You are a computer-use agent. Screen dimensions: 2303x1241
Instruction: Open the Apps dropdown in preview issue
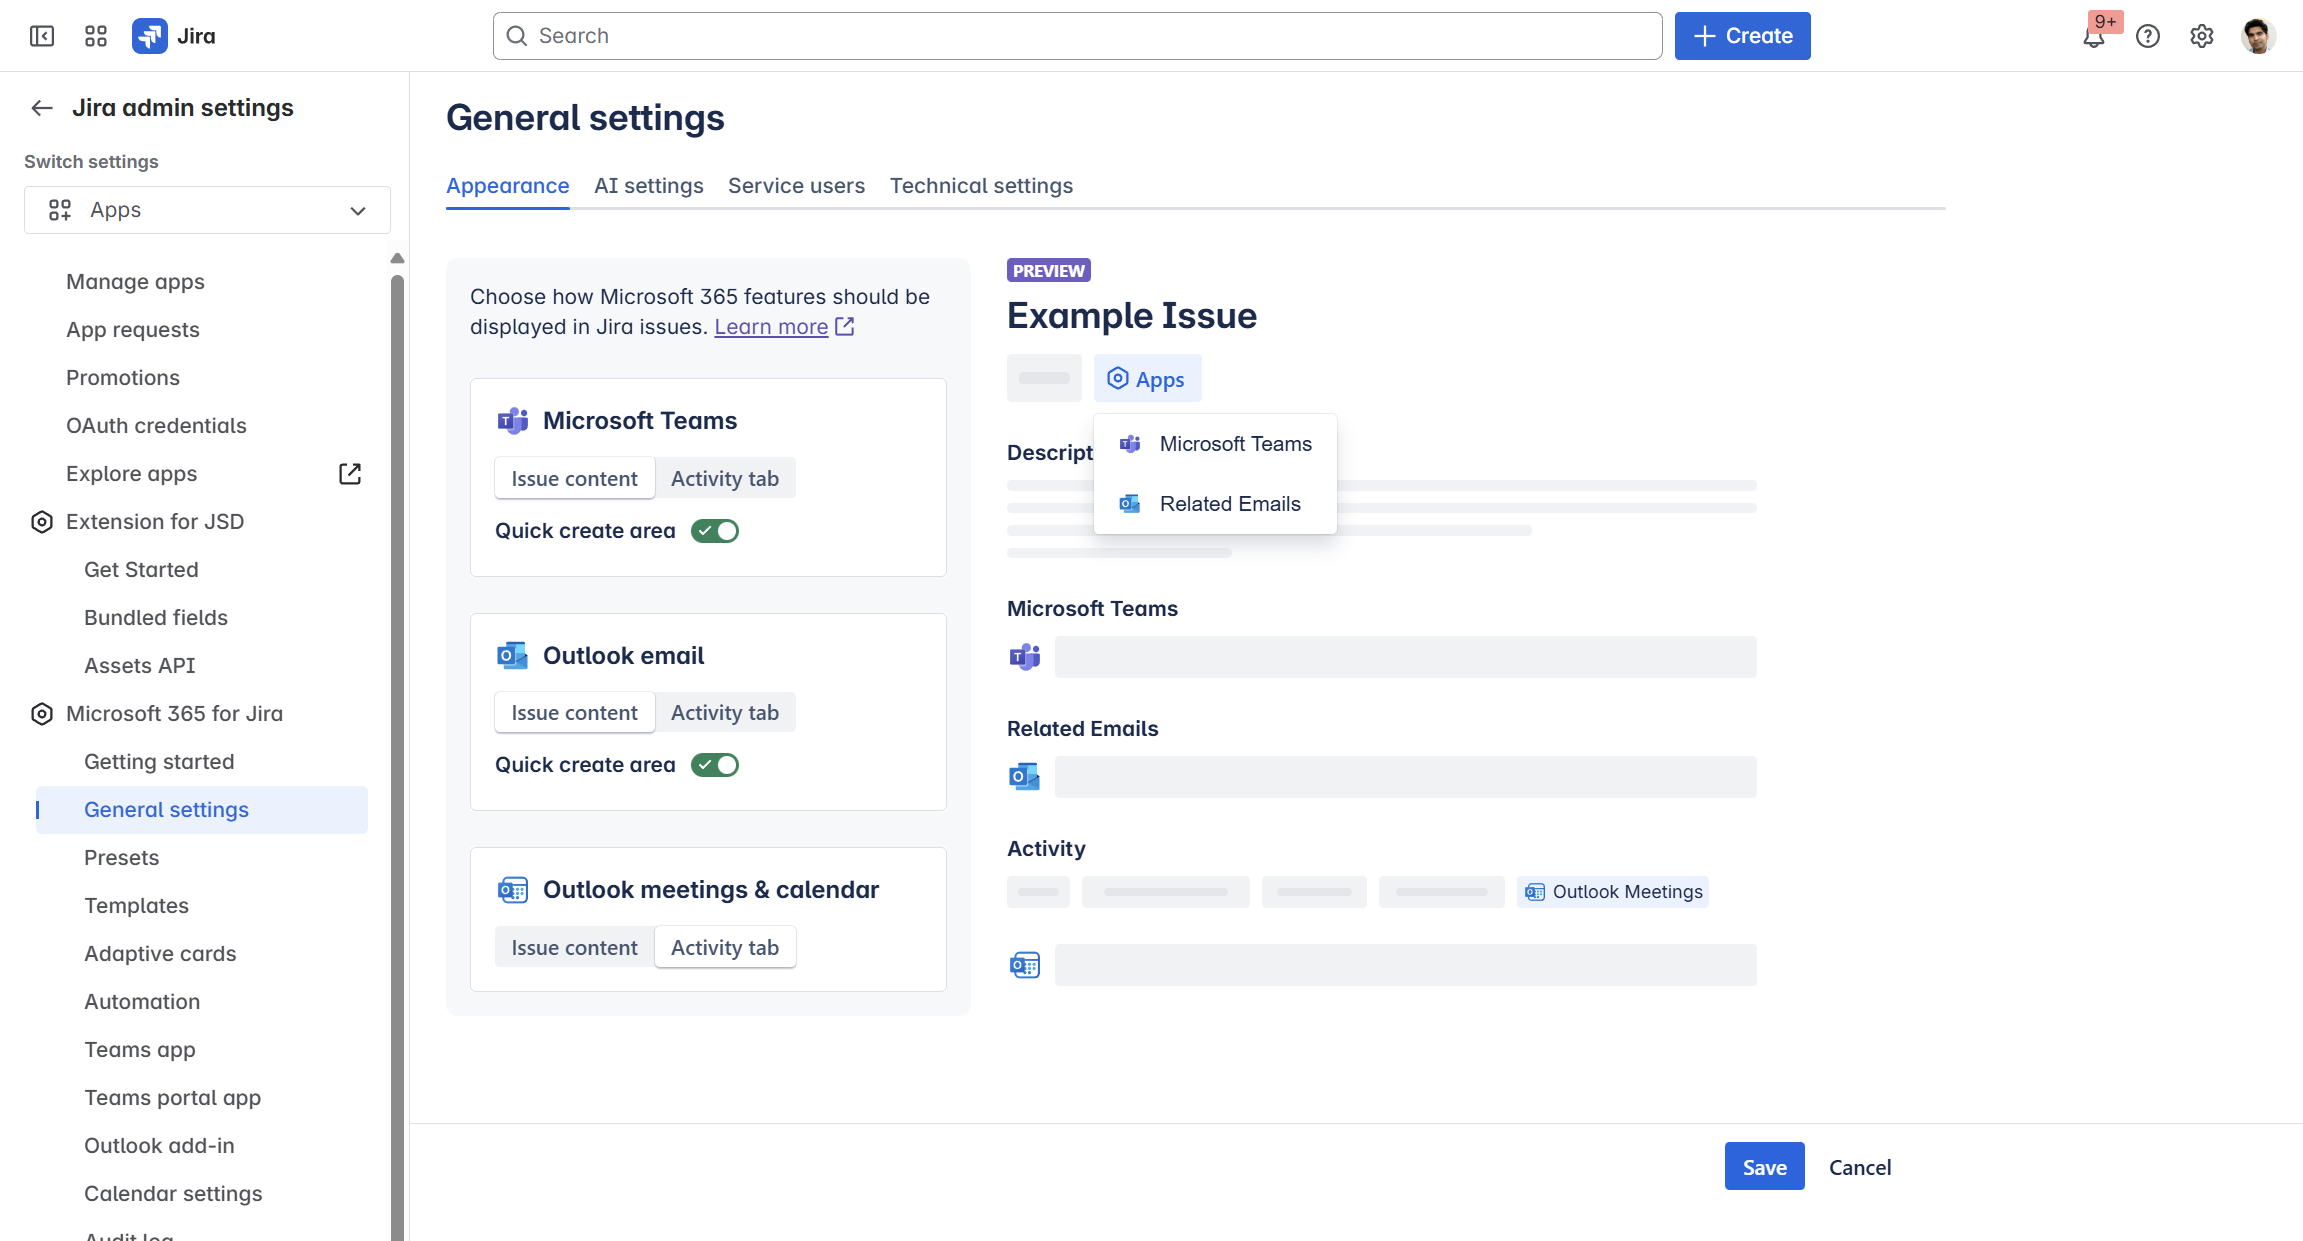click(x=1147, y=379)
